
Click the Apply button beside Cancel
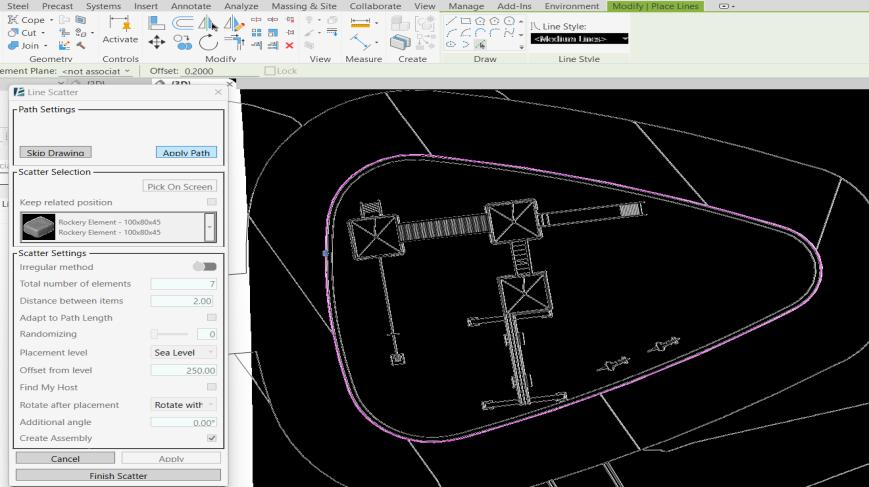[171, 458]
